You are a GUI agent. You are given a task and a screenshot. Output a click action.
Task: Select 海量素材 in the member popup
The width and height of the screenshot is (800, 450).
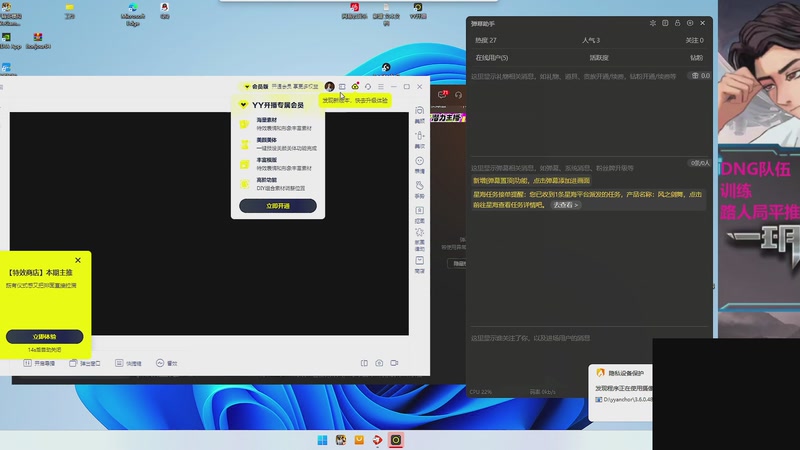click(276, 123)
